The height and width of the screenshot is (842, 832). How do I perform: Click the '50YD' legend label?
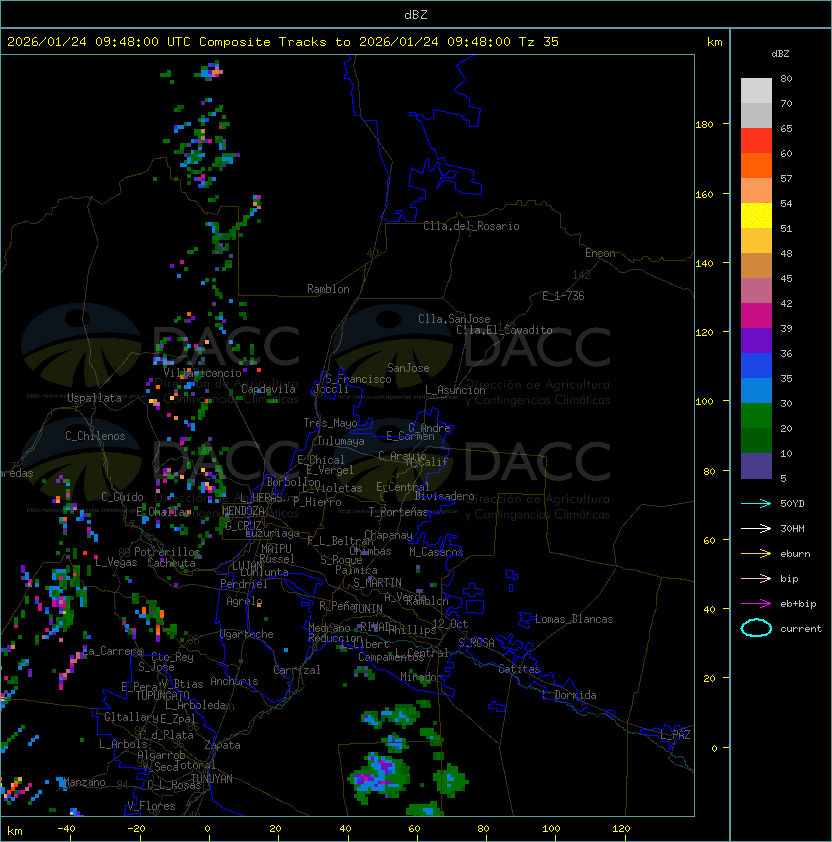pos(792,504)
